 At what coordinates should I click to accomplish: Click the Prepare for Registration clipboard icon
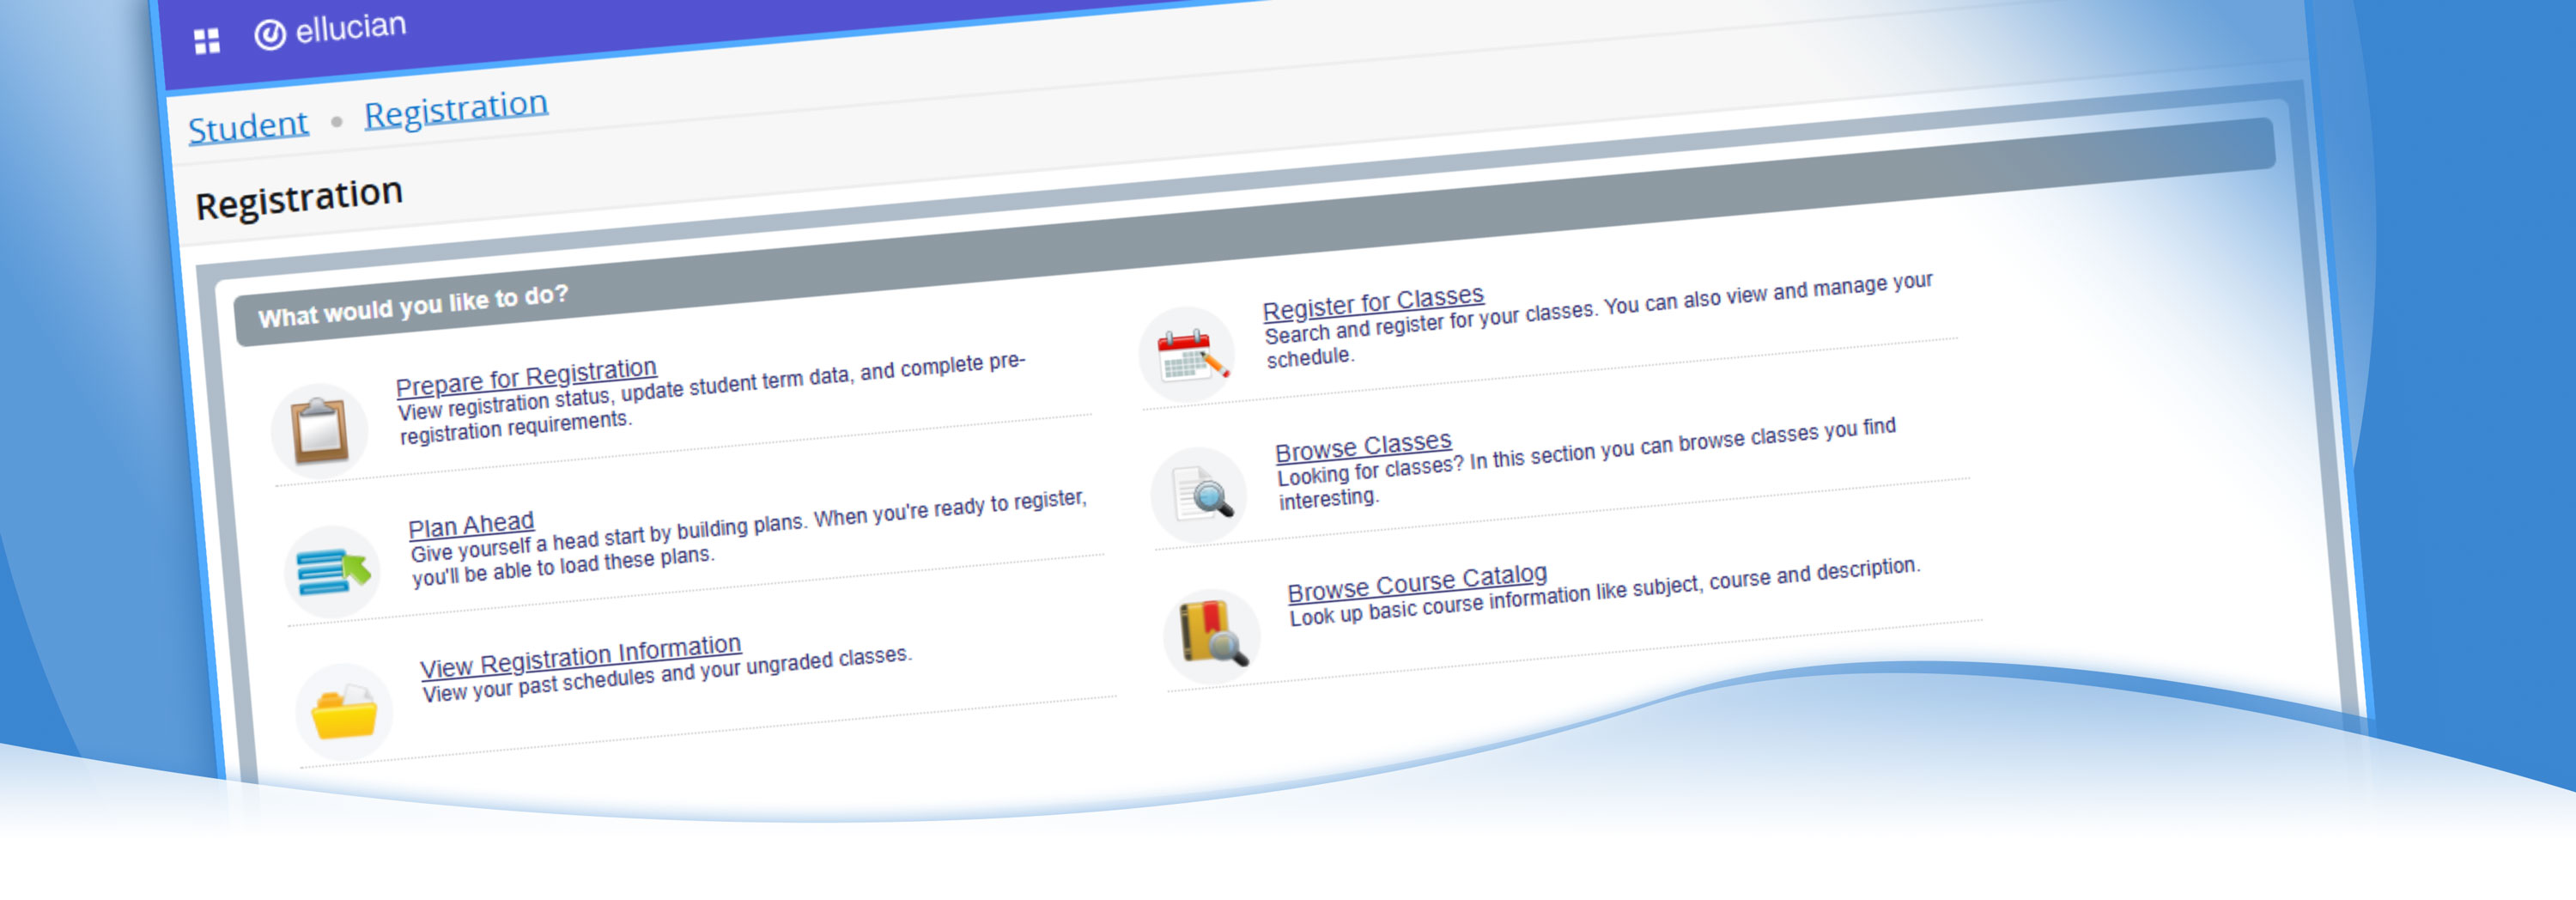click(x=320, y=431)
